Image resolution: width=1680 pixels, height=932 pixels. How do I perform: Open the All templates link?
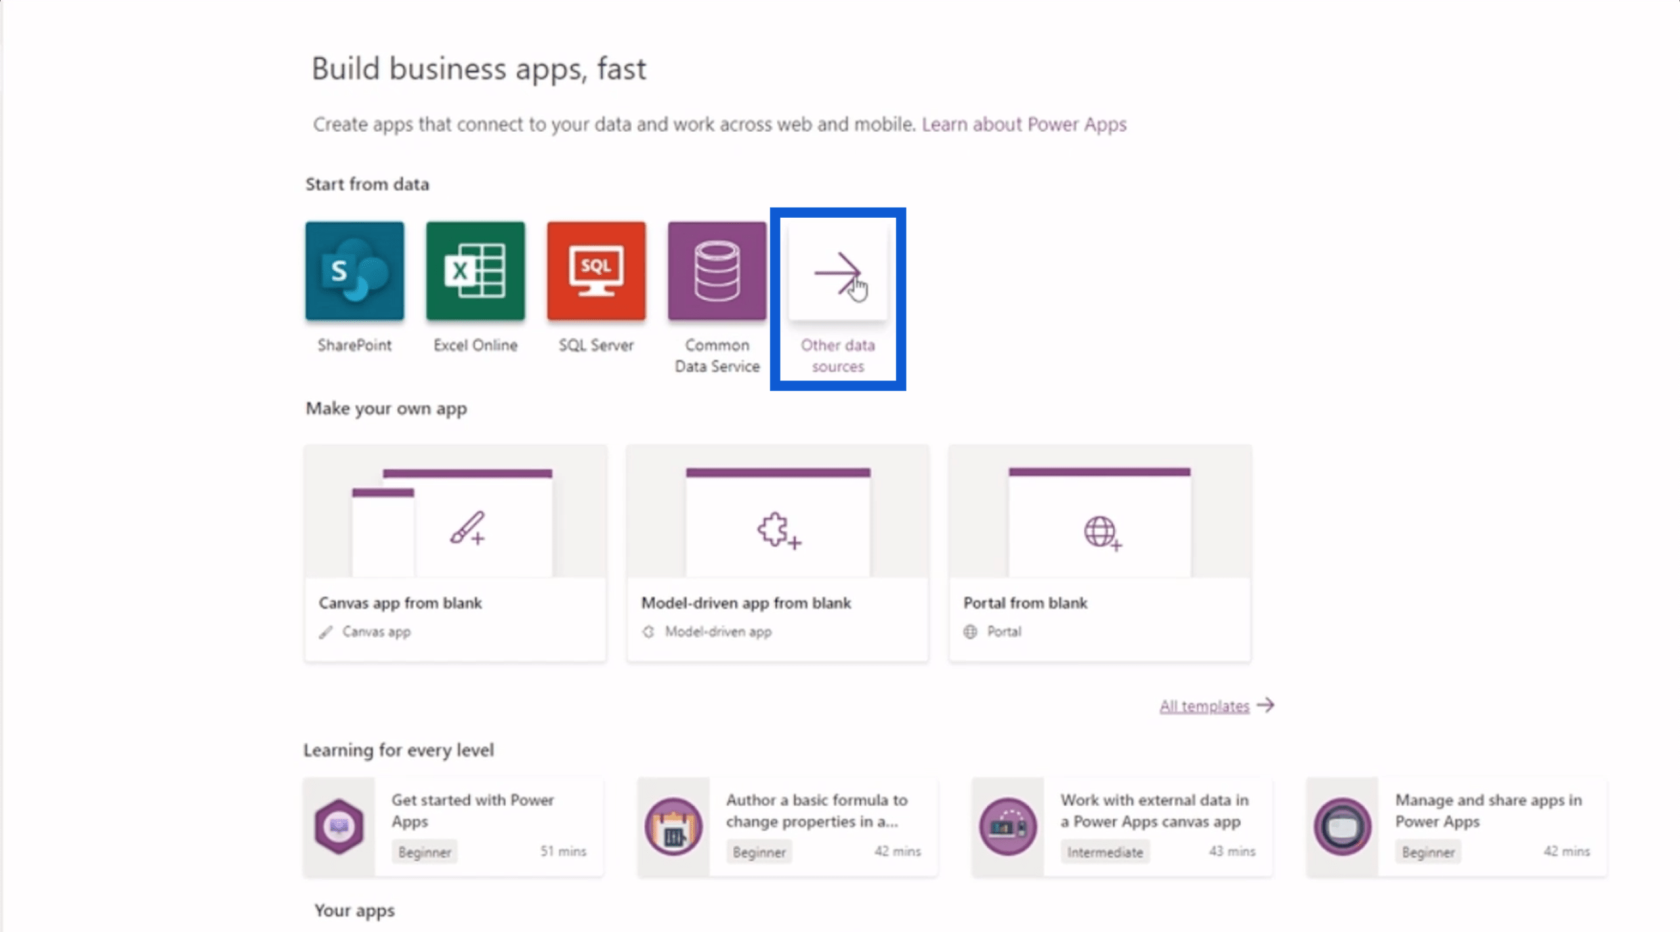click(1204, 706)
